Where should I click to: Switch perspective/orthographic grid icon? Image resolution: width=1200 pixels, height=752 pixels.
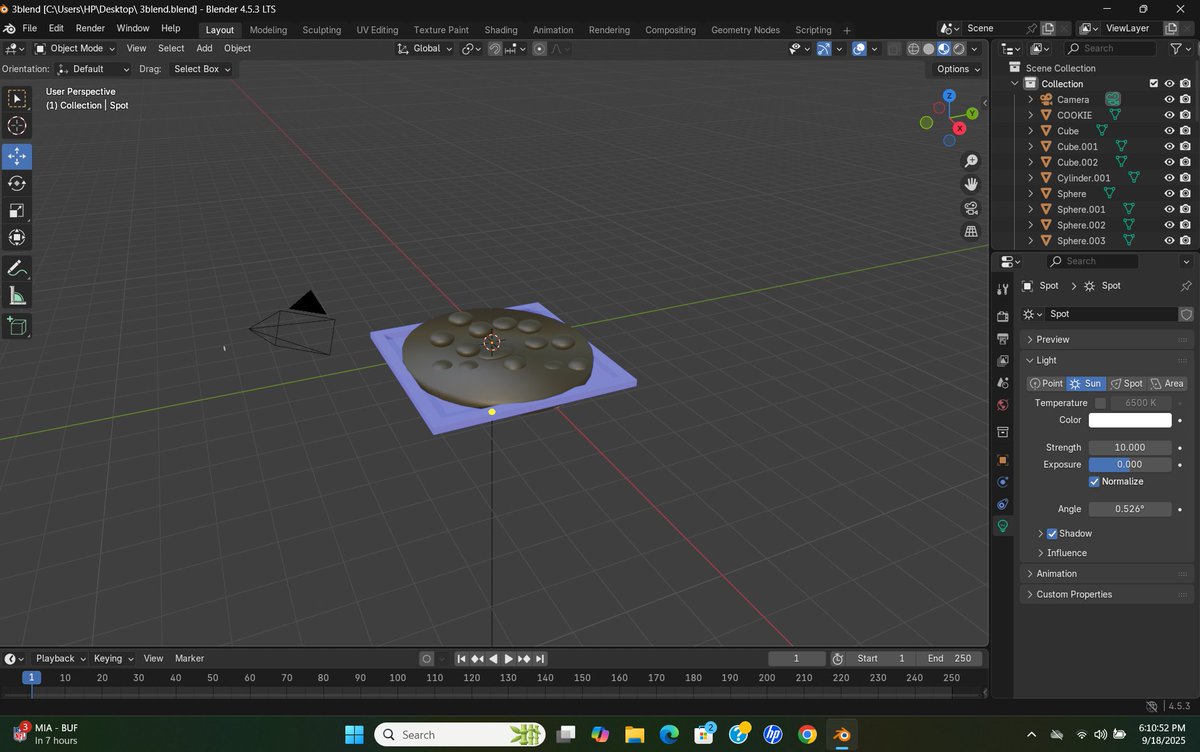coord(970,231)
